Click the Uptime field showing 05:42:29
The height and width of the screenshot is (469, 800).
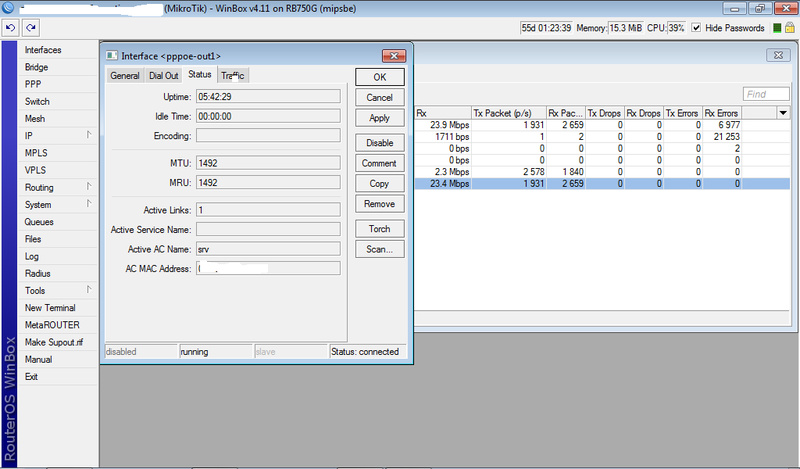click(x=268, y=96)
